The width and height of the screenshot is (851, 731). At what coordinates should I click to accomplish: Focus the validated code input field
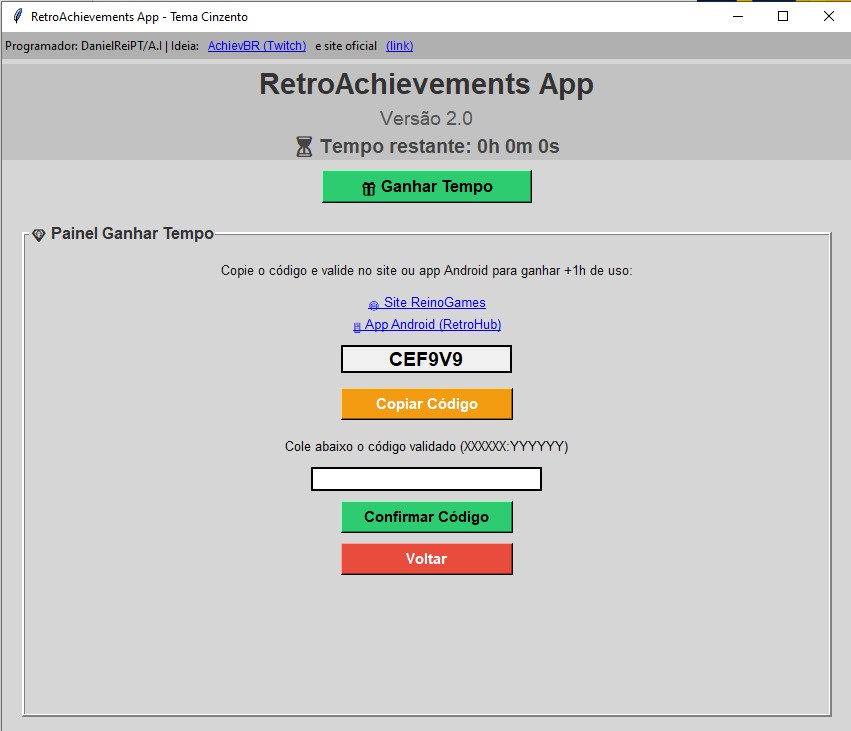tap(426, 479)
